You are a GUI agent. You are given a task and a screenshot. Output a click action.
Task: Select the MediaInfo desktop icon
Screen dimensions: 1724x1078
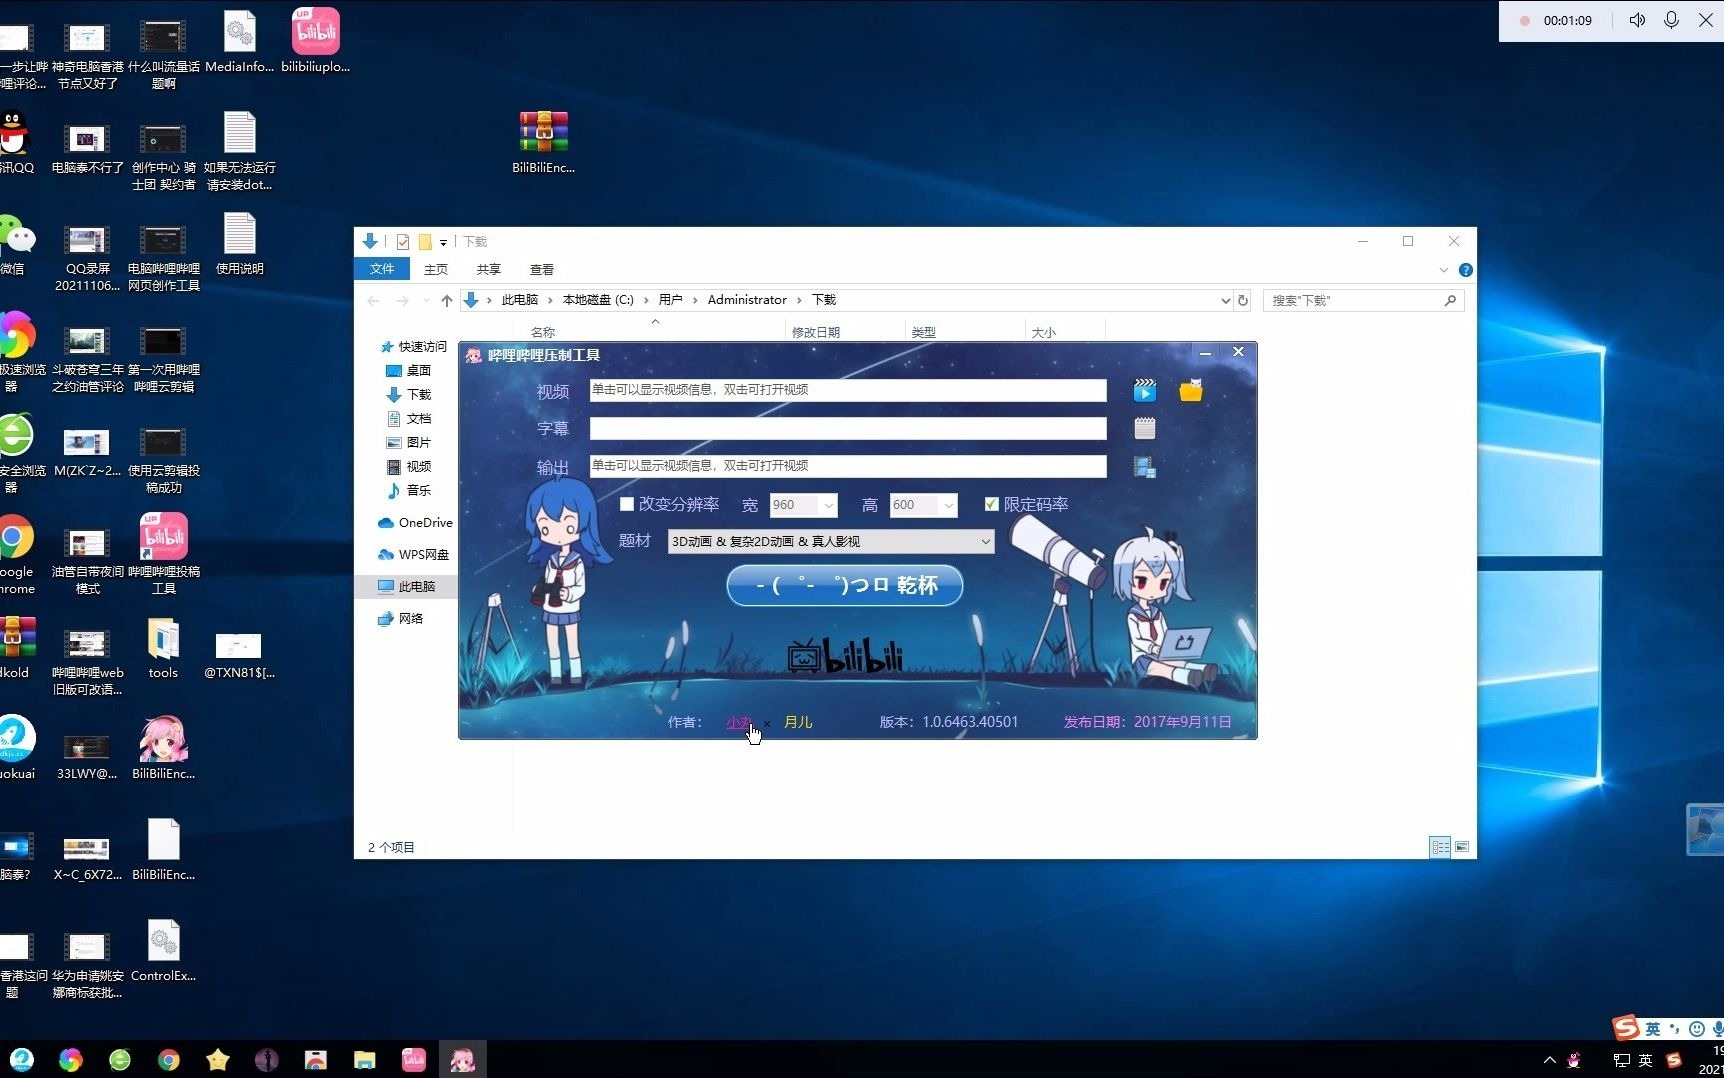pyautogui.click(x=240, y=41)
